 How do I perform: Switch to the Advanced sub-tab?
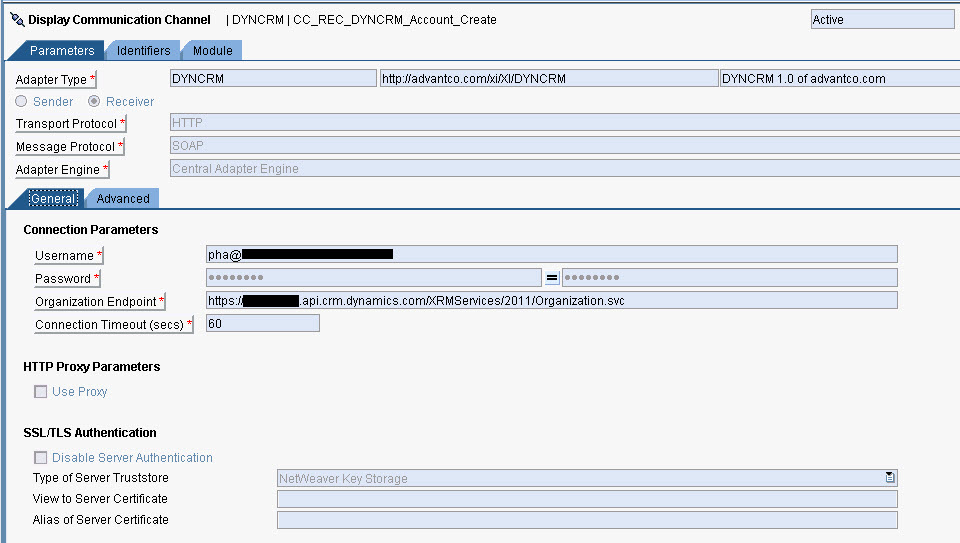122,198
